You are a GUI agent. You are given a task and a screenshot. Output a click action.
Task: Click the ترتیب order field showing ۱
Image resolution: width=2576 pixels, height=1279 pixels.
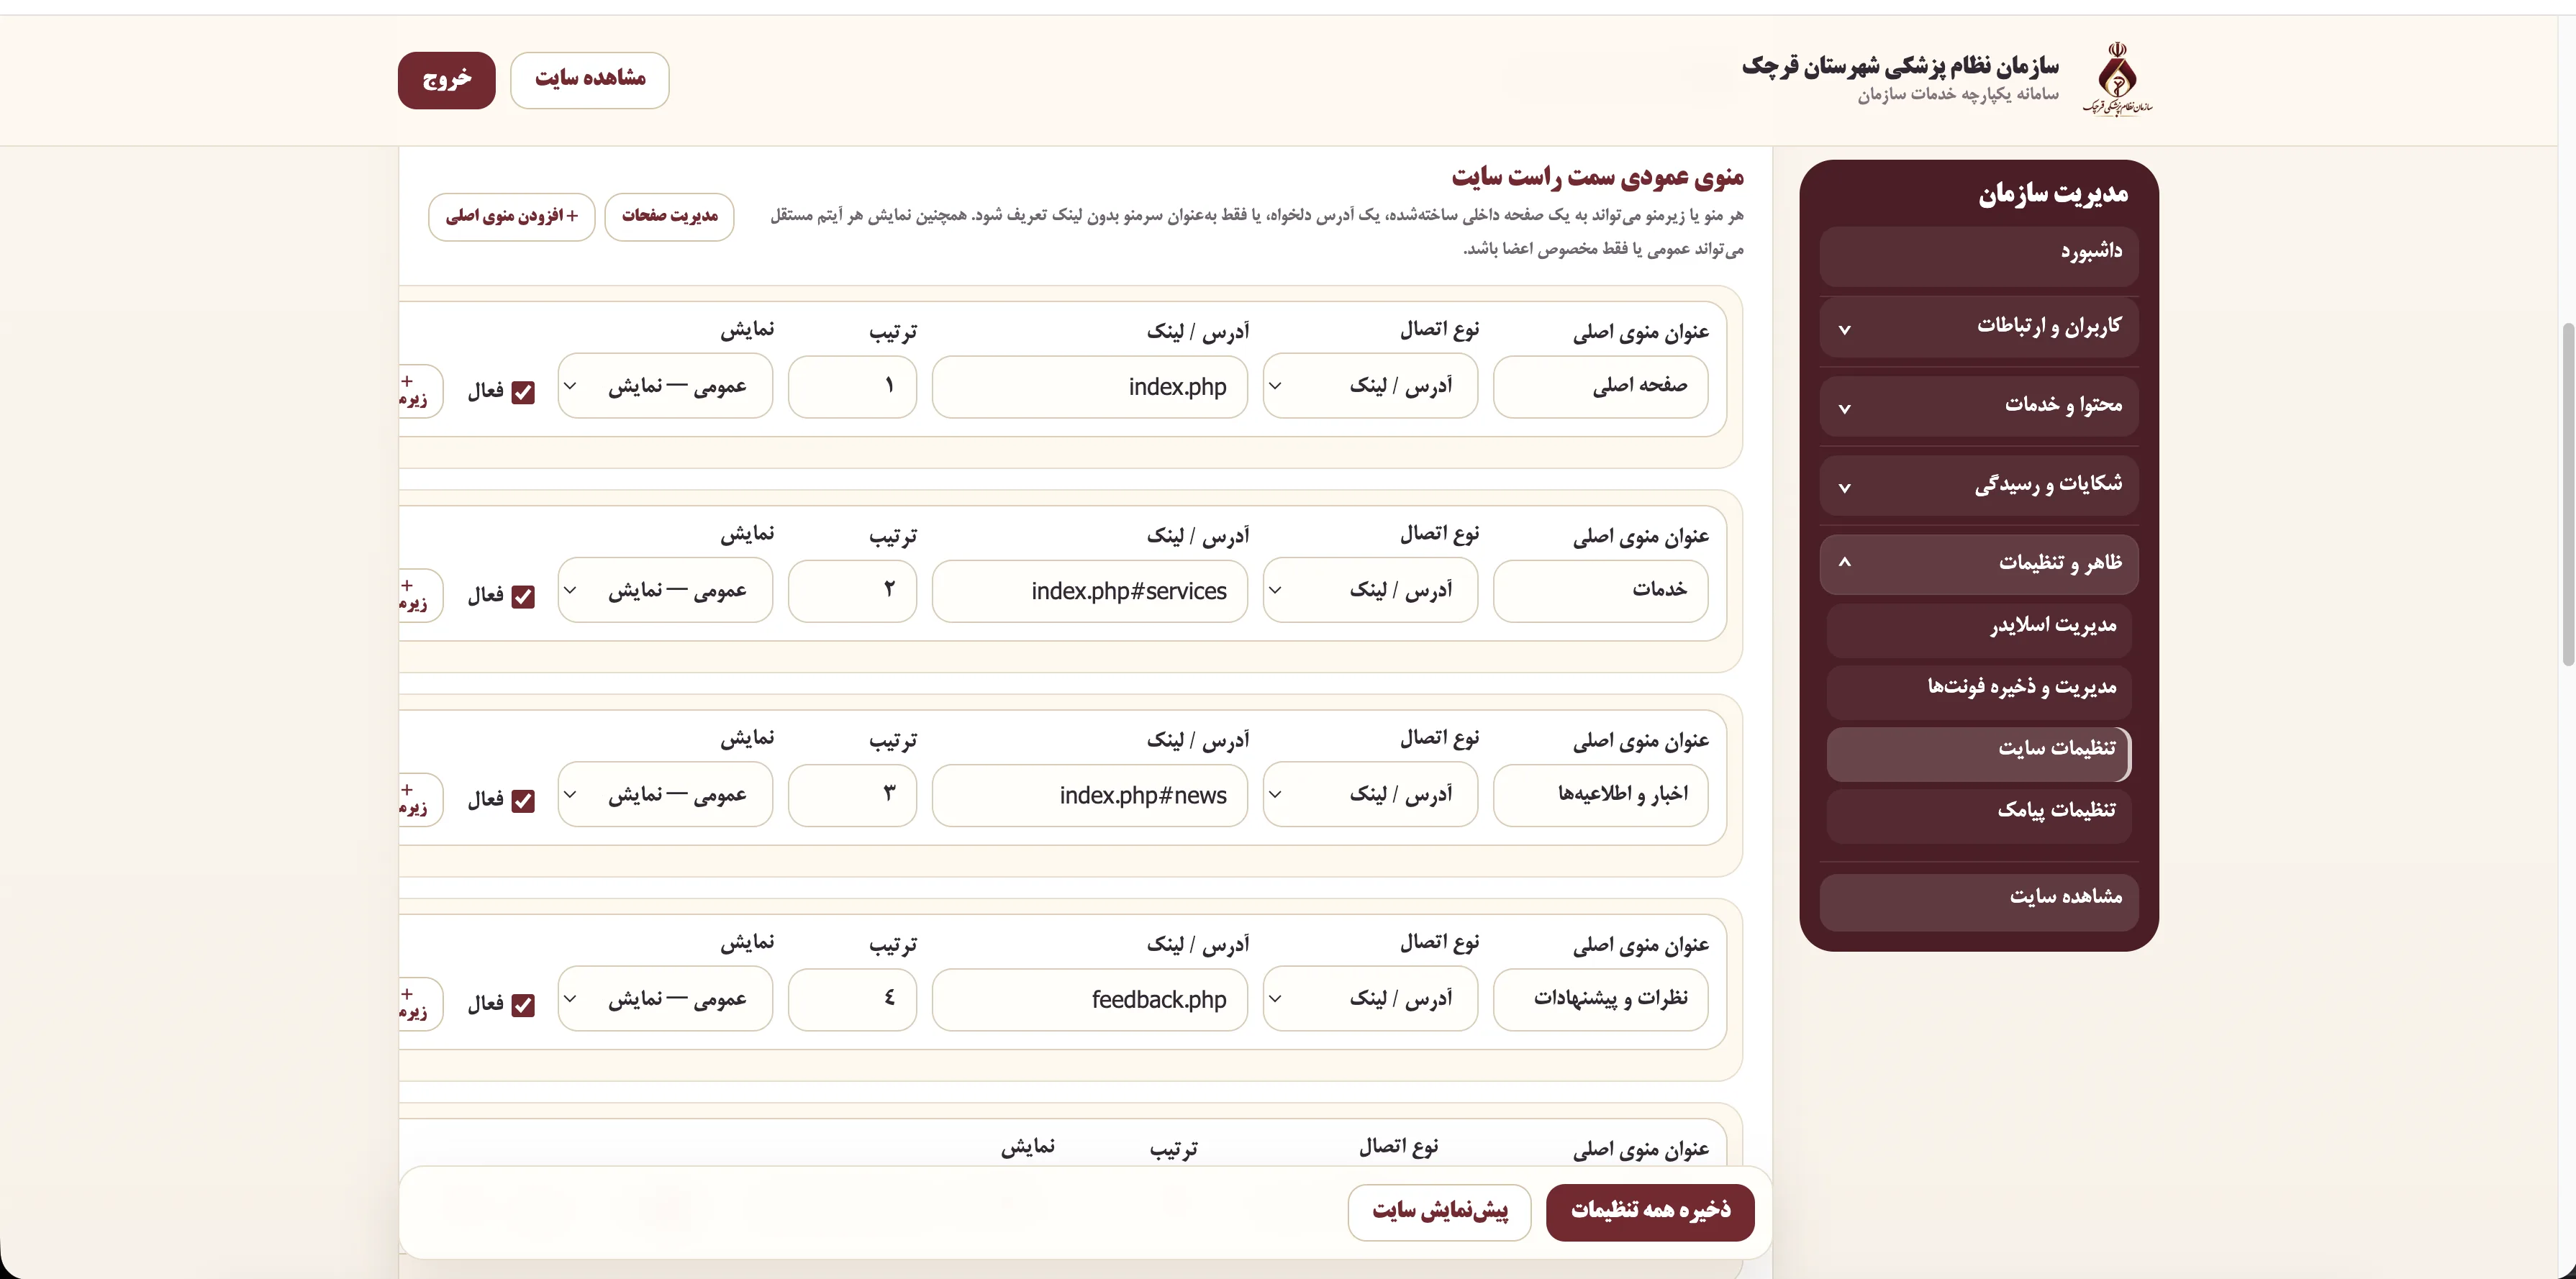point(852,386)
